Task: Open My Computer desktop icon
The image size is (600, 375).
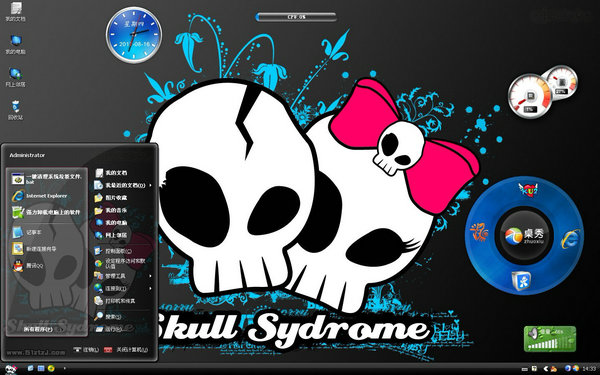Action: tap(15, 45)
